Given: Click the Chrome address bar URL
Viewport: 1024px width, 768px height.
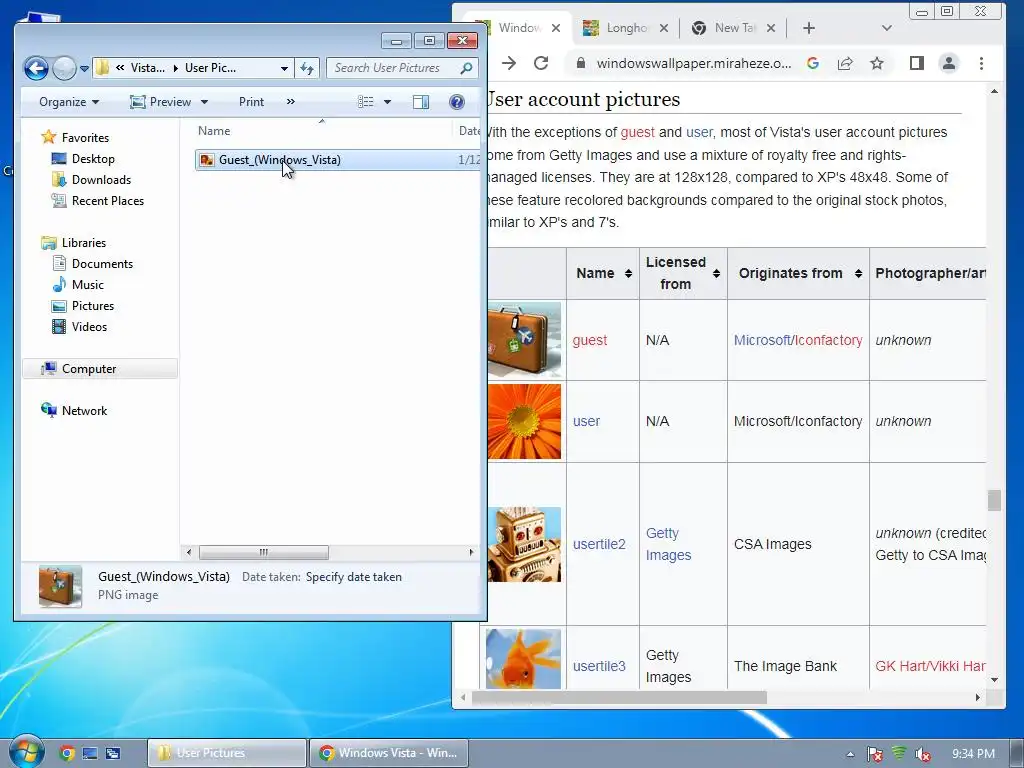Looking at the screenshot, I should (x=694, y=63).
